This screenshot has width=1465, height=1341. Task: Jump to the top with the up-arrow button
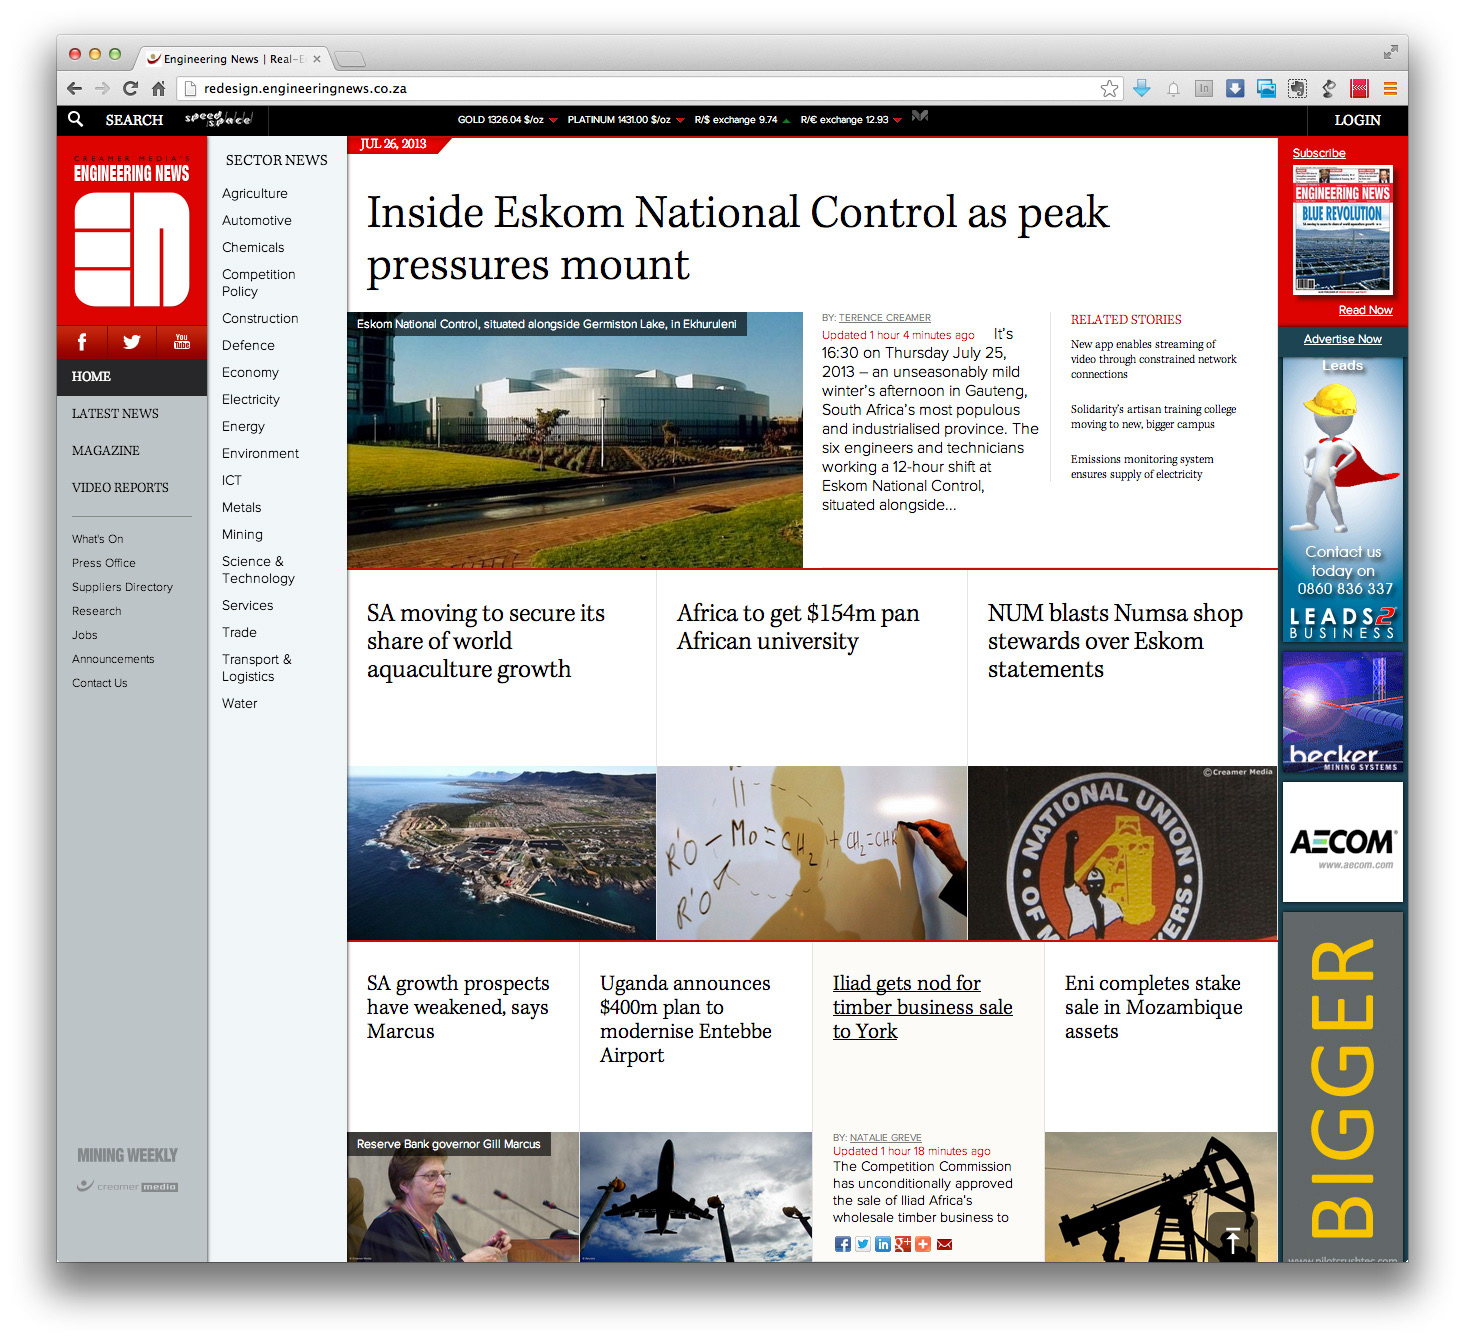click(1234, 1238)
